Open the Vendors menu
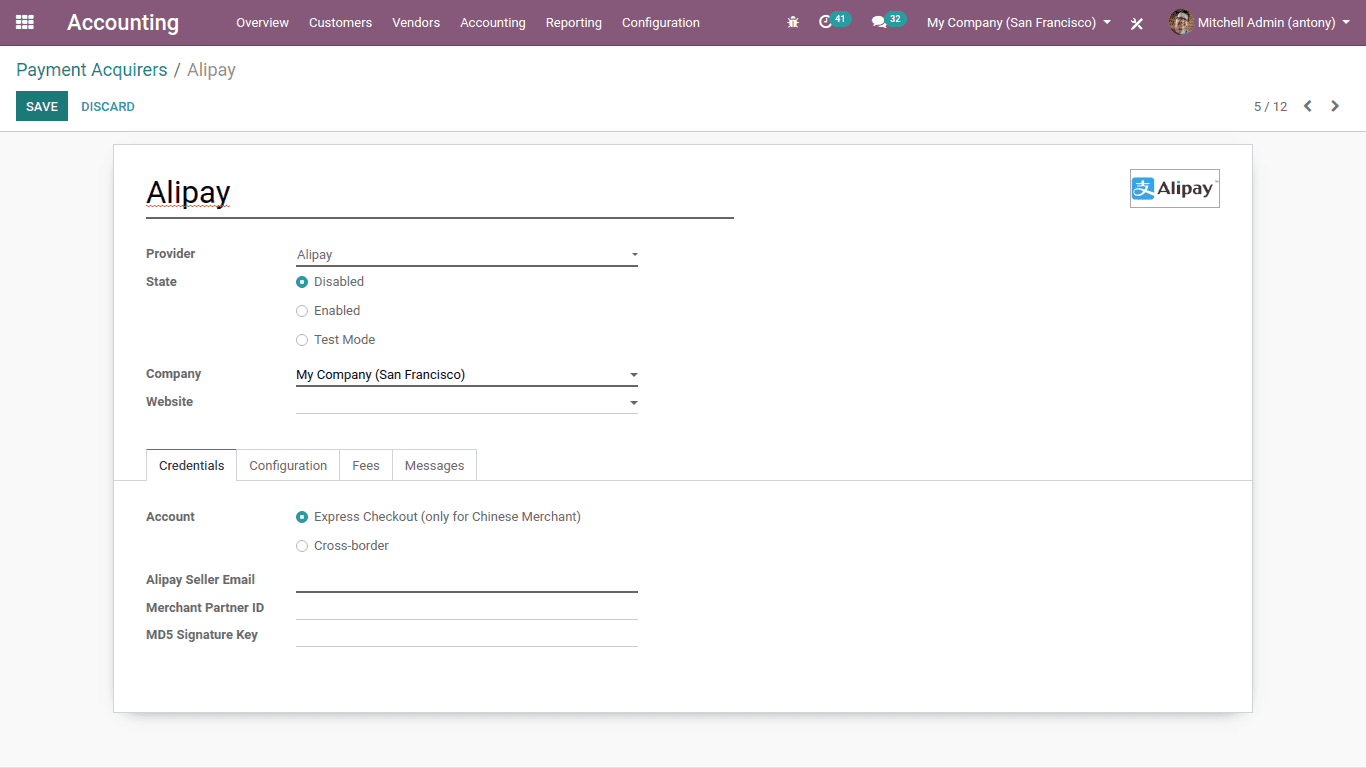The height and width of the screenshot is (768, 1366). [416, 22]
